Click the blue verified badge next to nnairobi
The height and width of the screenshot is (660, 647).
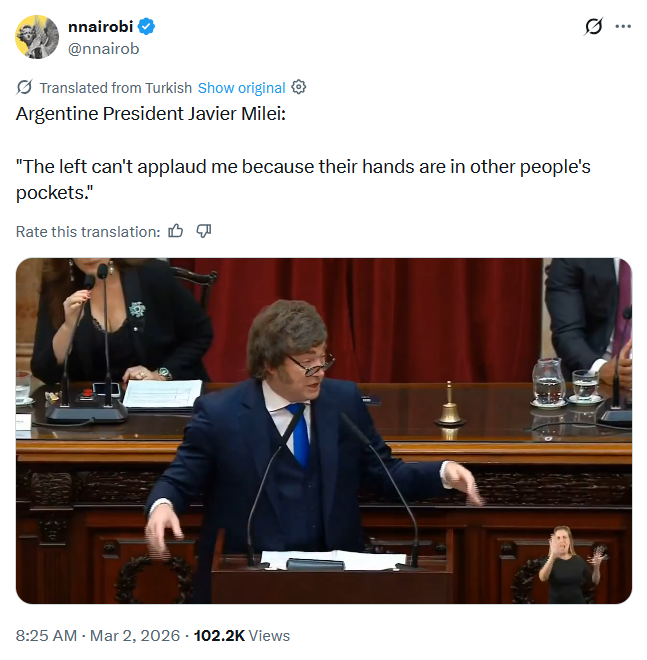(x=147, y=27)
